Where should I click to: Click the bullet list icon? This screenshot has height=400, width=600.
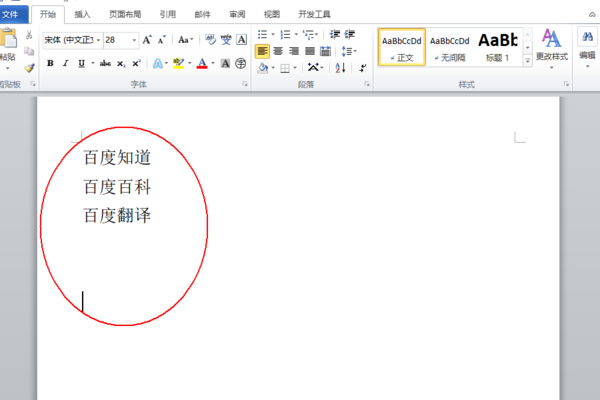pos(262,34)
